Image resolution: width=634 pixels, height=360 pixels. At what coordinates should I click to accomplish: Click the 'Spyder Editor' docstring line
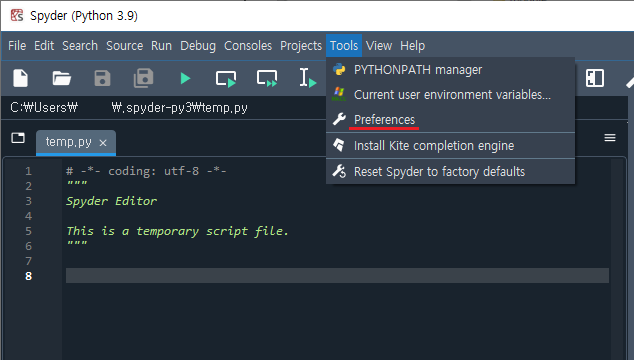[112, 201]
